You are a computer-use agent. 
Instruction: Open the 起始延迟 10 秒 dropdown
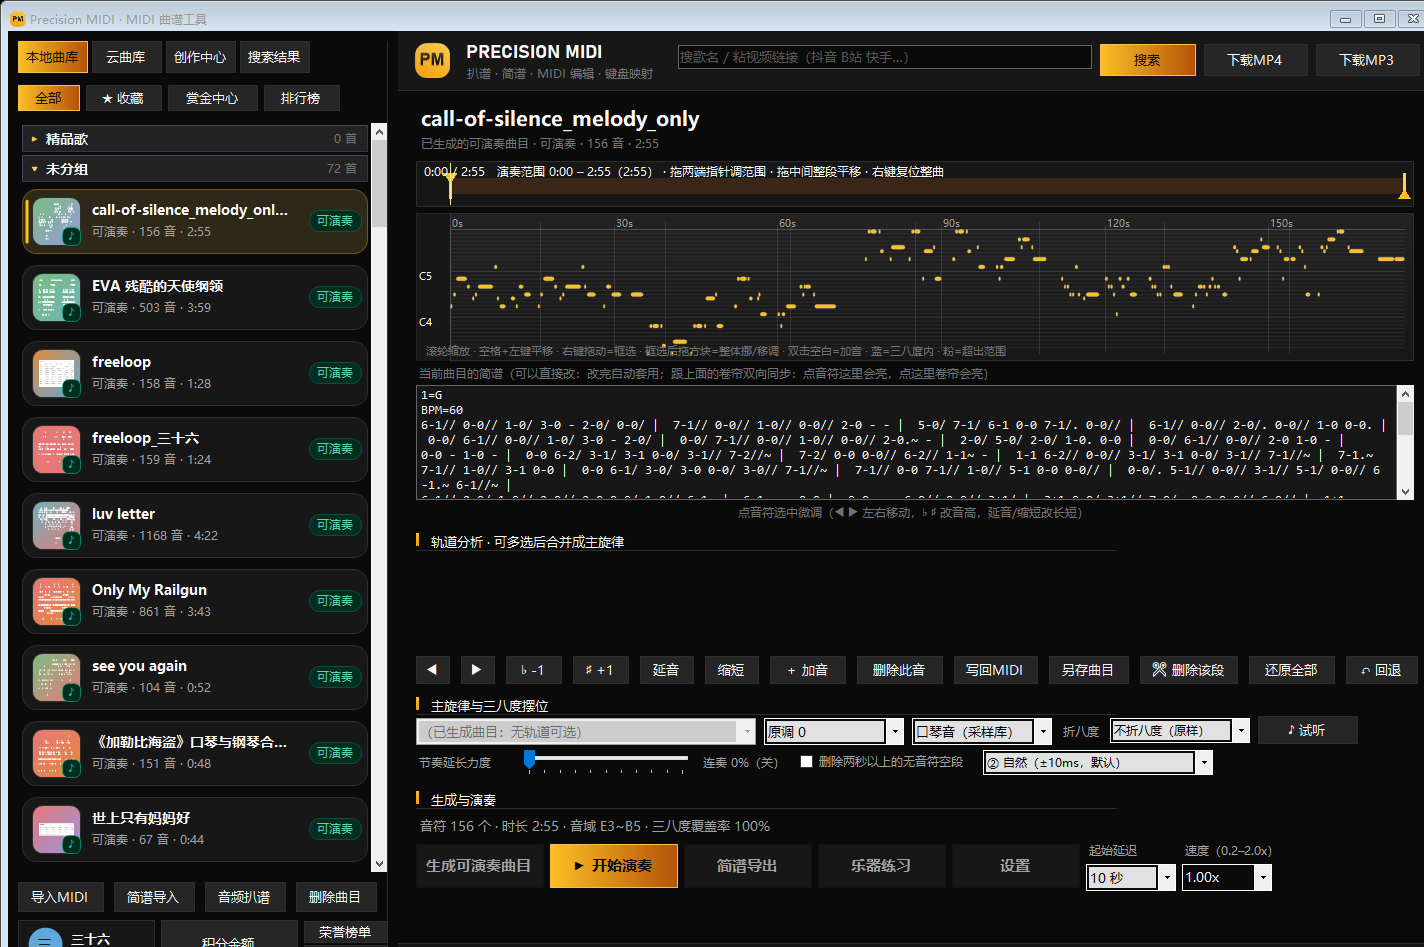1130,877
